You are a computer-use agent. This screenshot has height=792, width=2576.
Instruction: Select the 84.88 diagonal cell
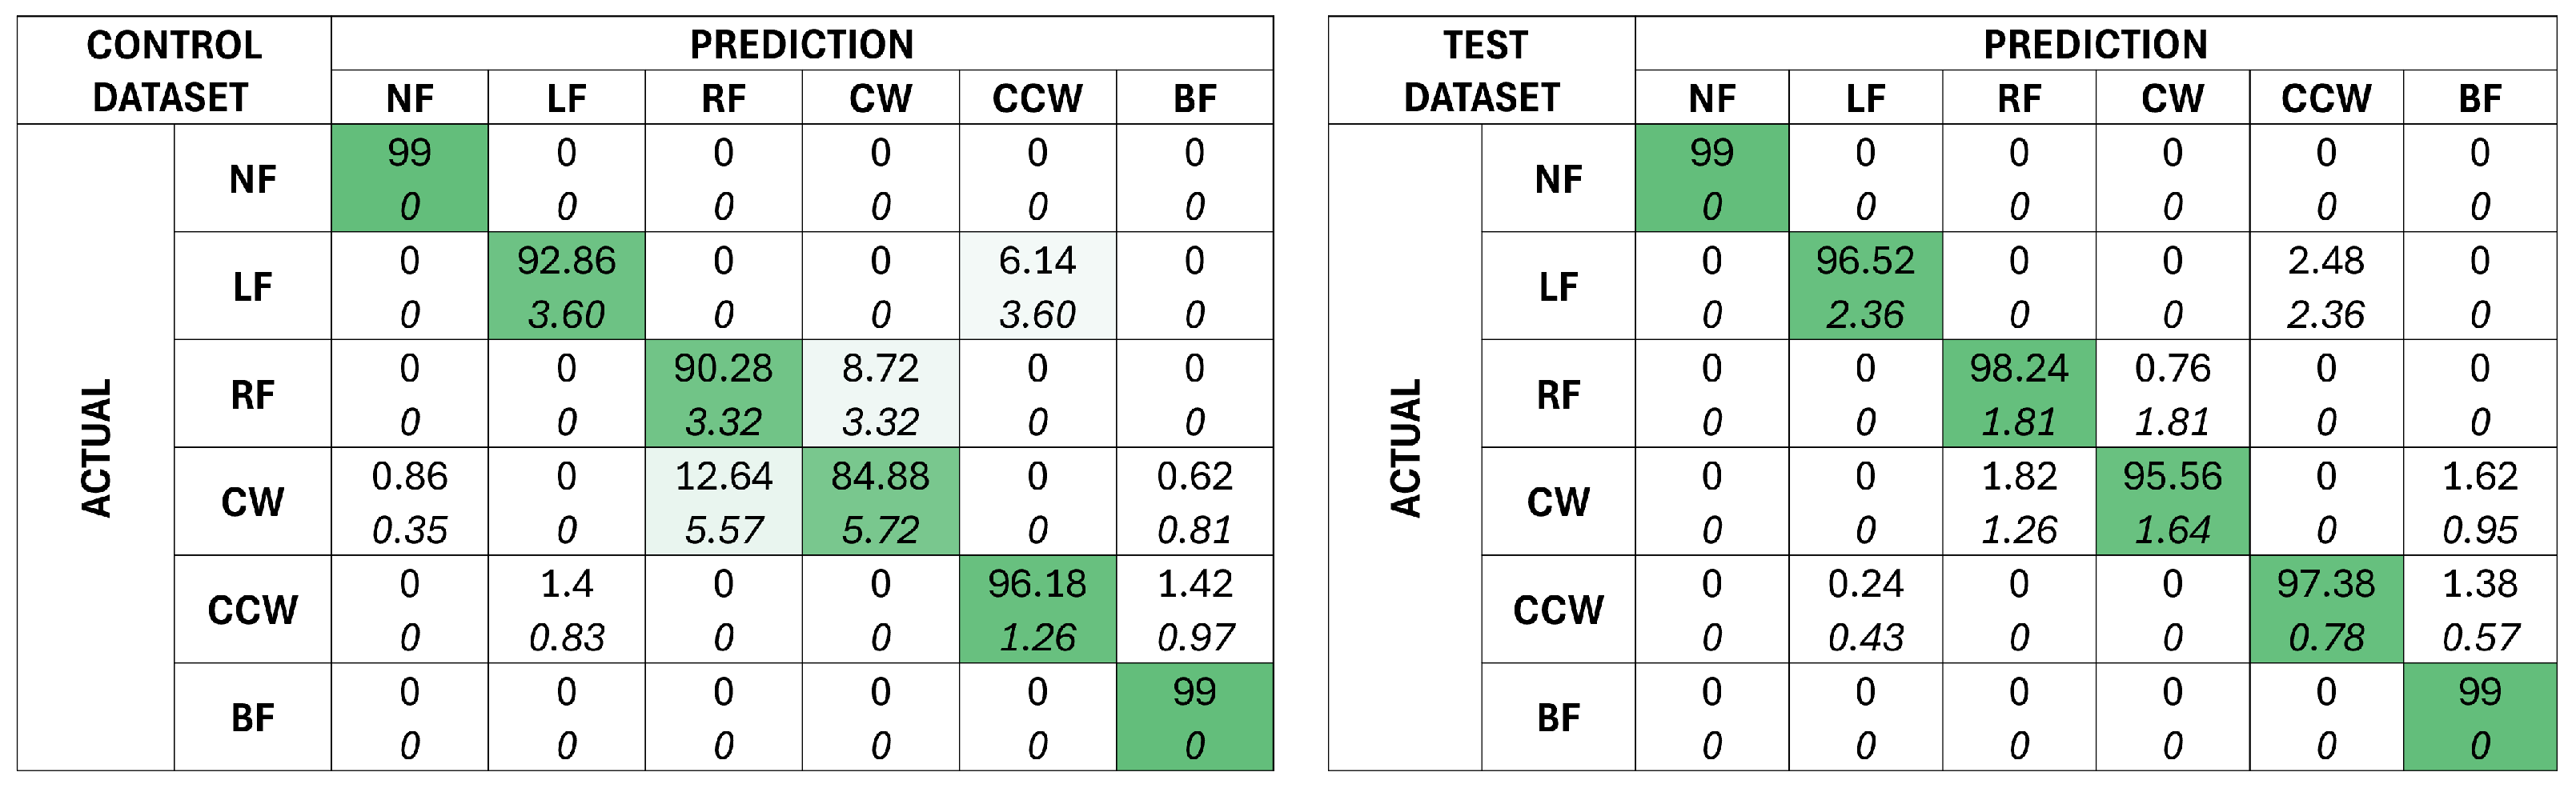pos(880,501)
